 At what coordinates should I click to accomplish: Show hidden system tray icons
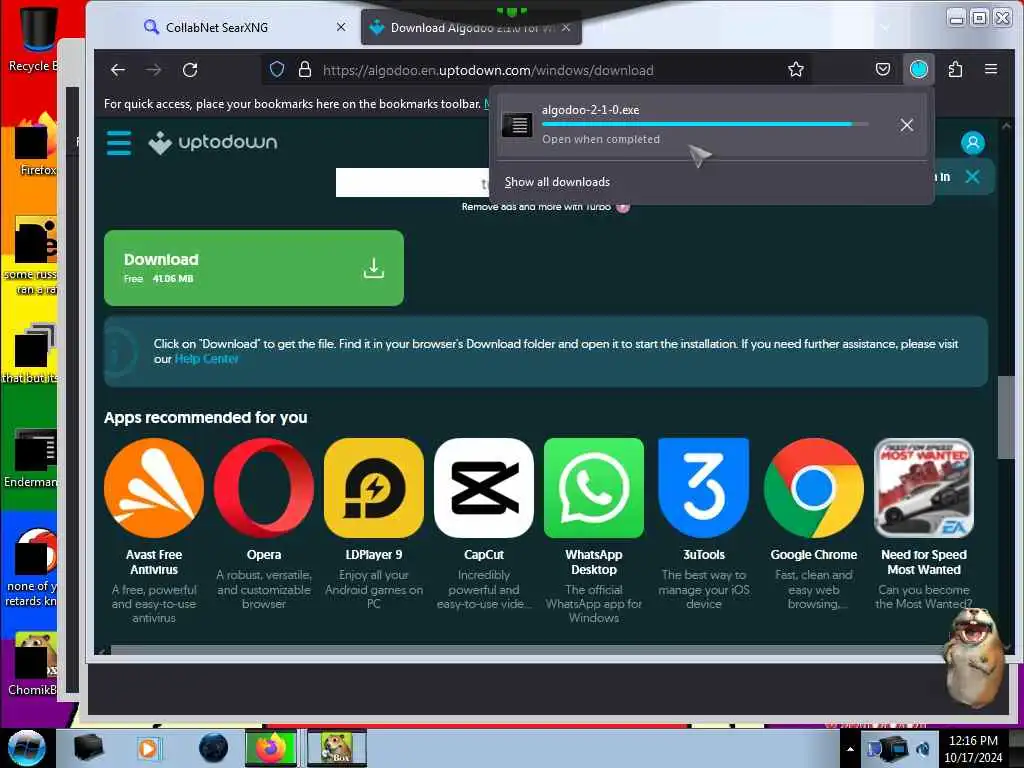pos(850,749)
